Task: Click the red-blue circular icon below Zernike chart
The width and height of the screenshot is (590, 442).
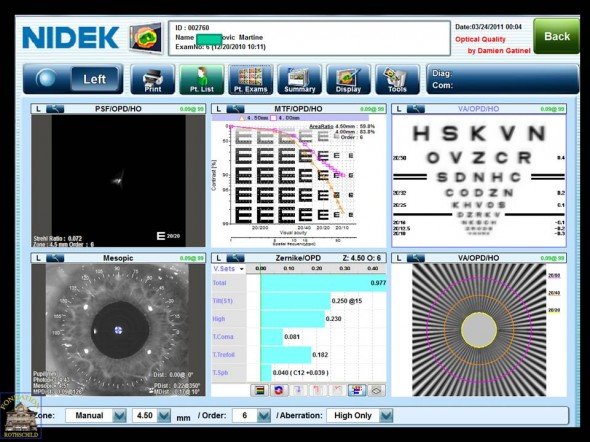Action: pos(279,390)
